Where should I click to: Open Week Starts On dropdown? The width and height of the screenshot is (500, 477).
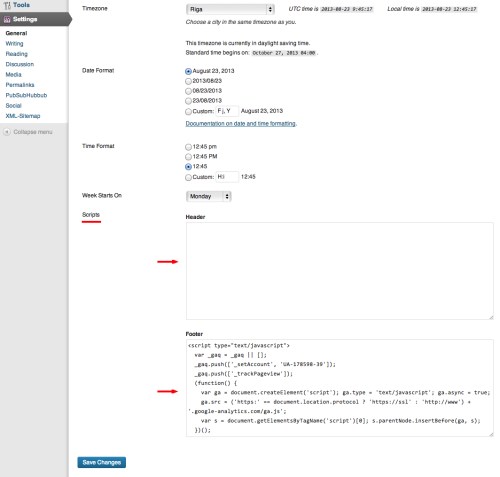pos(209,196)
